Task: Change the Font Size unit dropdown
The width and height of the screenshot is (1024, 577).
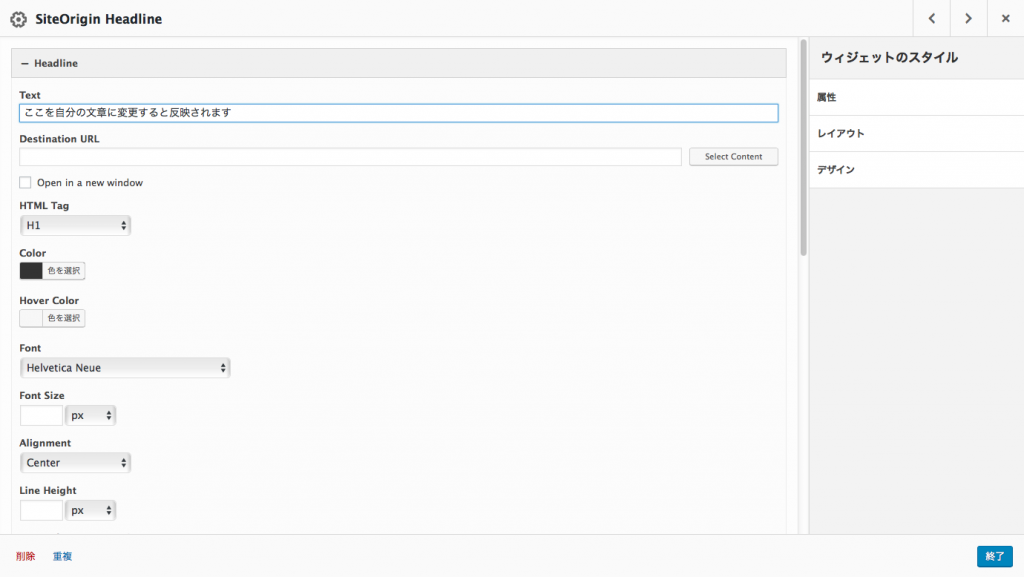Action: 91,415
